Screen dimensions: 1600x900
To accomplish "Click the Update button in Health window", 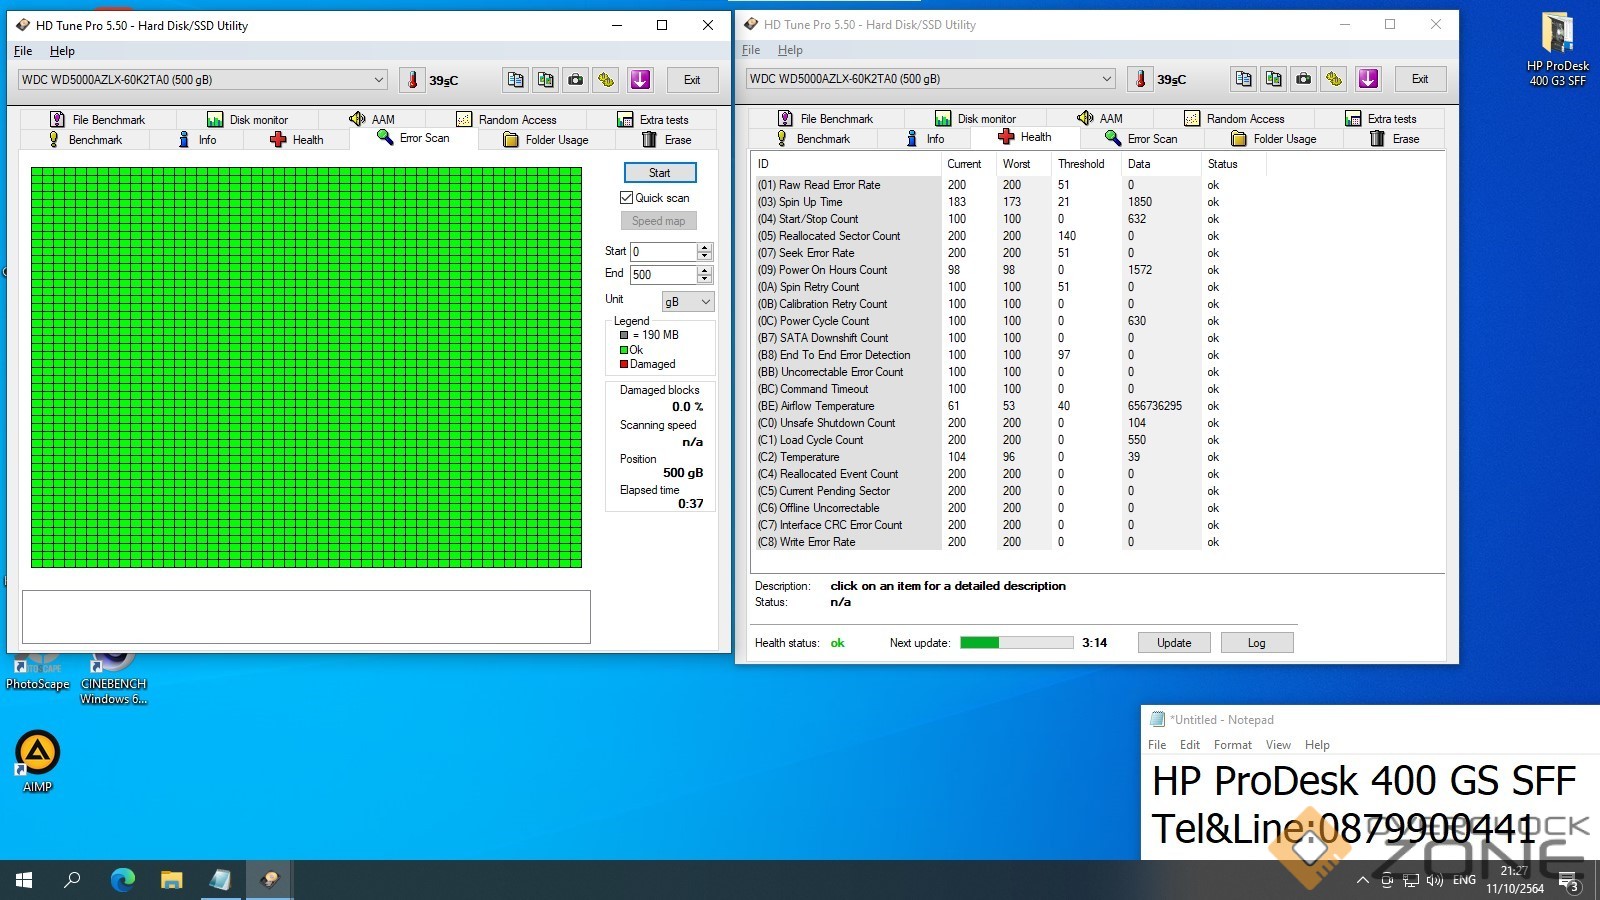I will (1173, 643).
